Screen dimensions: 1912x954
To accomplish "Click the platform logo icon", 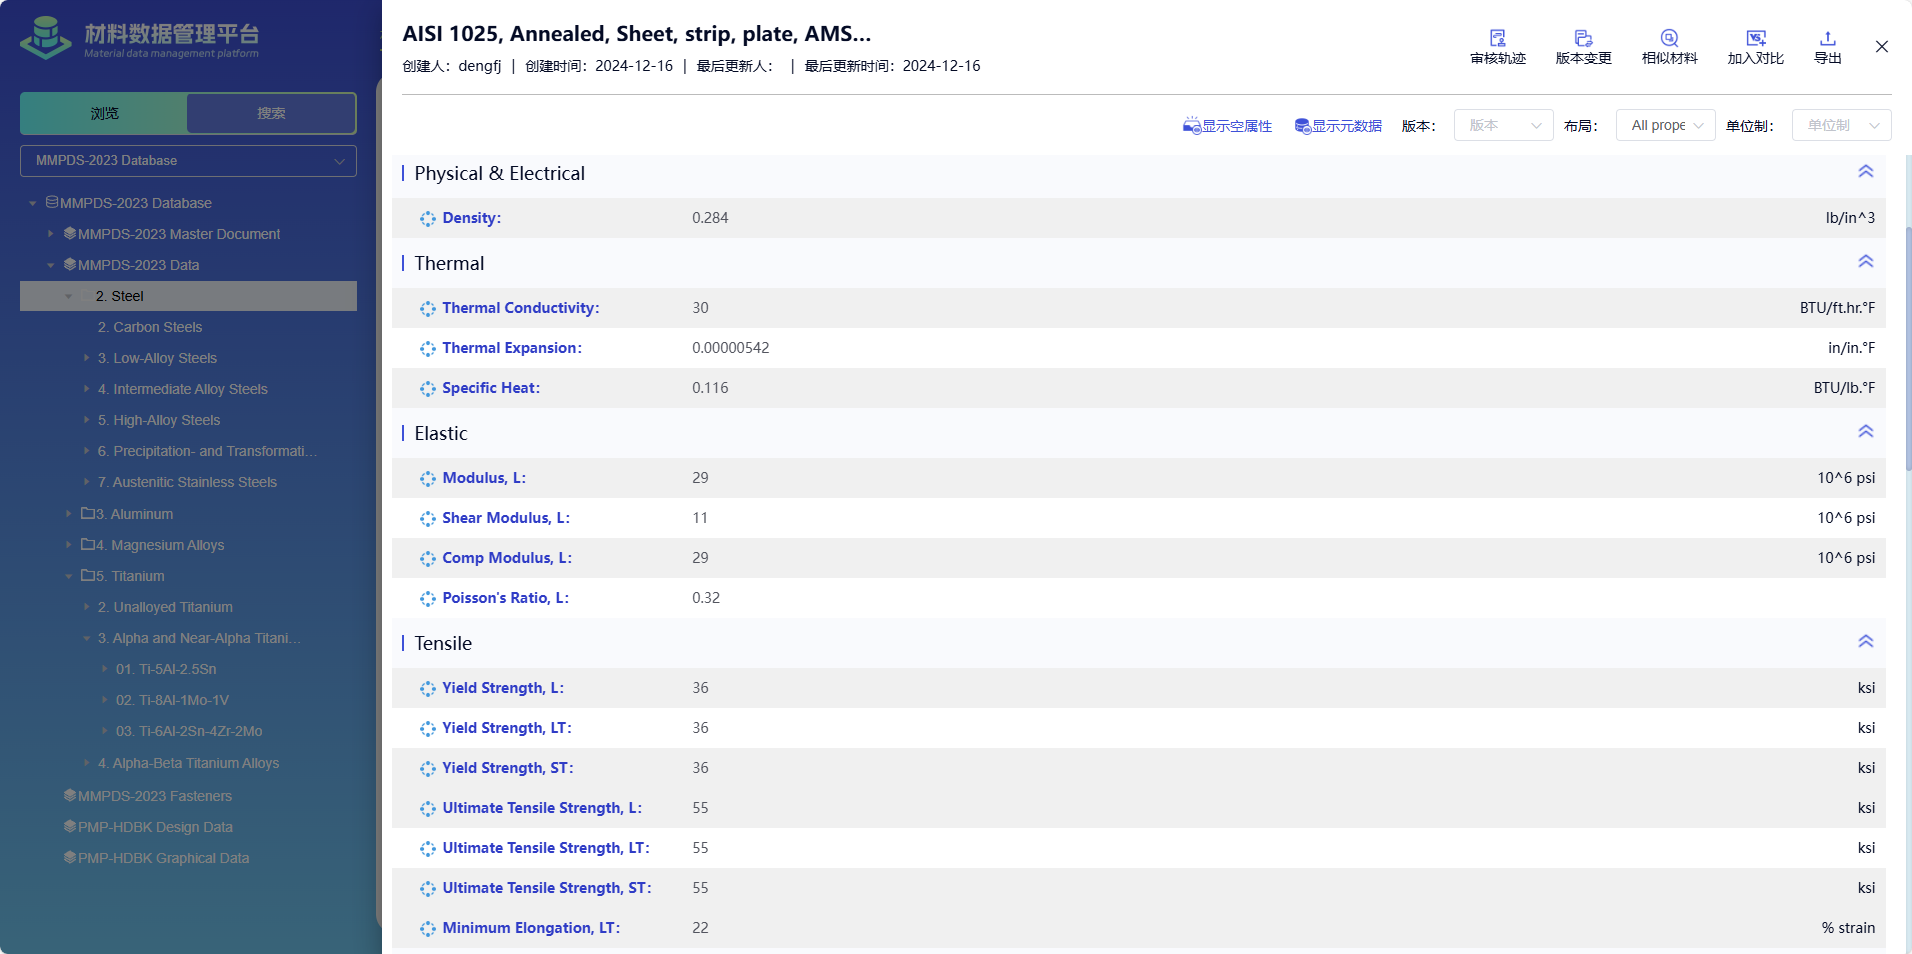I will (x=46, y=38).
